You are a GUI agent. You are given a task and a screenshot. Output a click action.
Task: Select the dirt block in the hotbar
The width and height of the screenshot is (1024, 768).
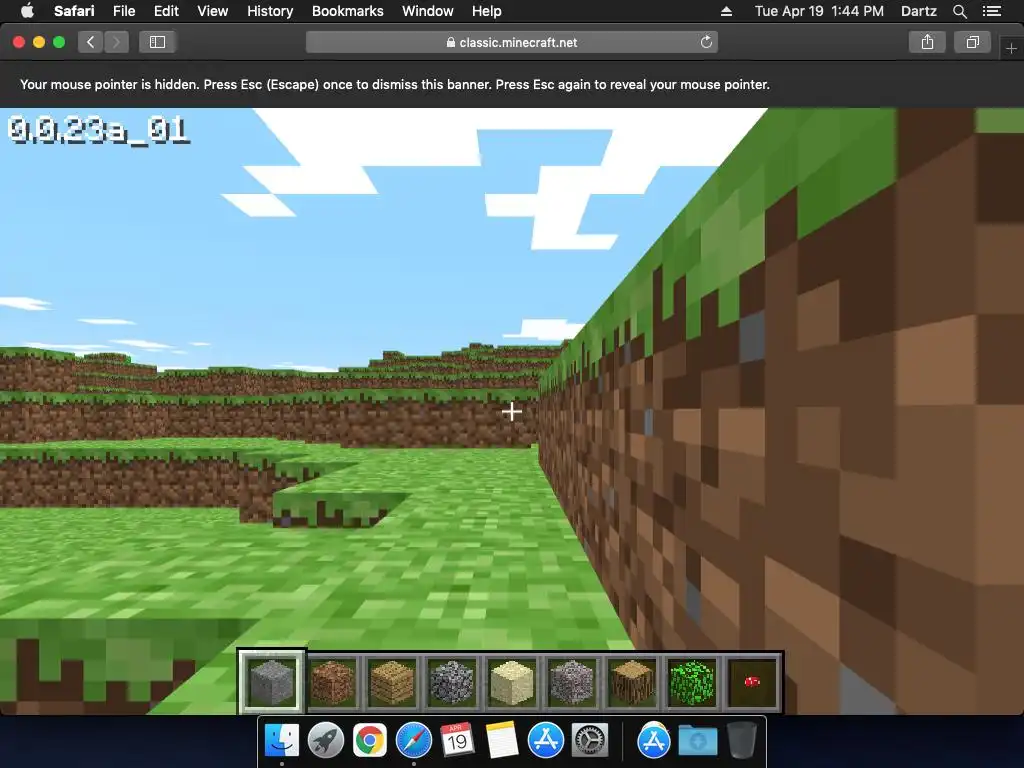332,682
